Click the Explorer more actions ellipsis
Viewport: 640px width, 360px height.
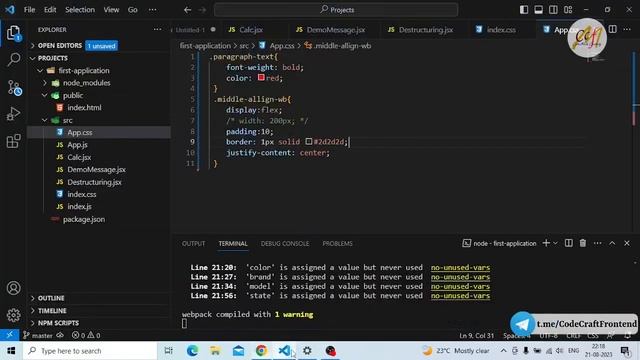157,29
